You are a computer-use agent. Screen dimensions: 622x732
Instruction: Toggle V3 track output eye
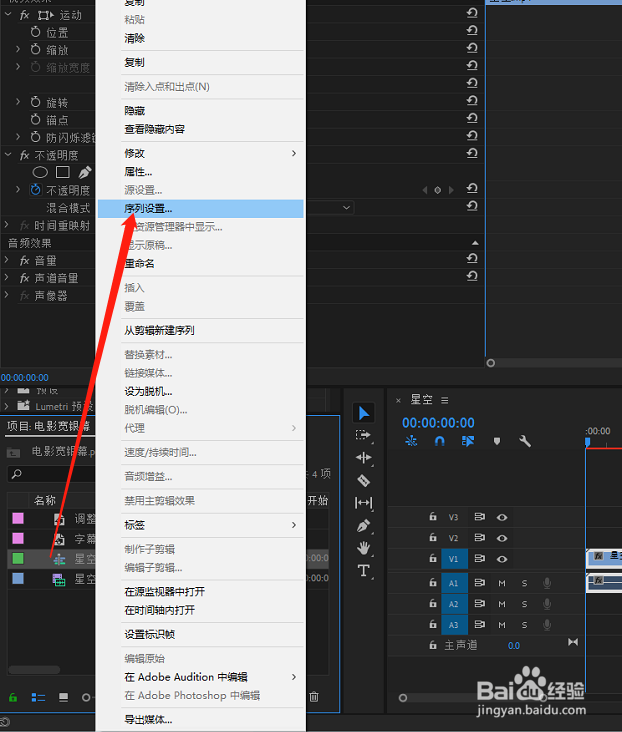click(502, 517)
